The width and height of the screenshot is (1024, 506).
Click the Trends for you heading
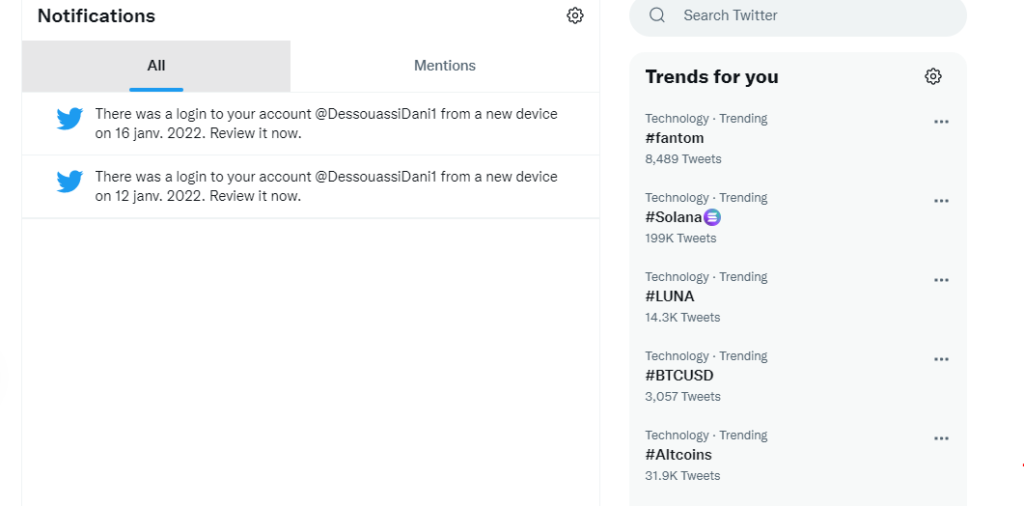point(712,77)
